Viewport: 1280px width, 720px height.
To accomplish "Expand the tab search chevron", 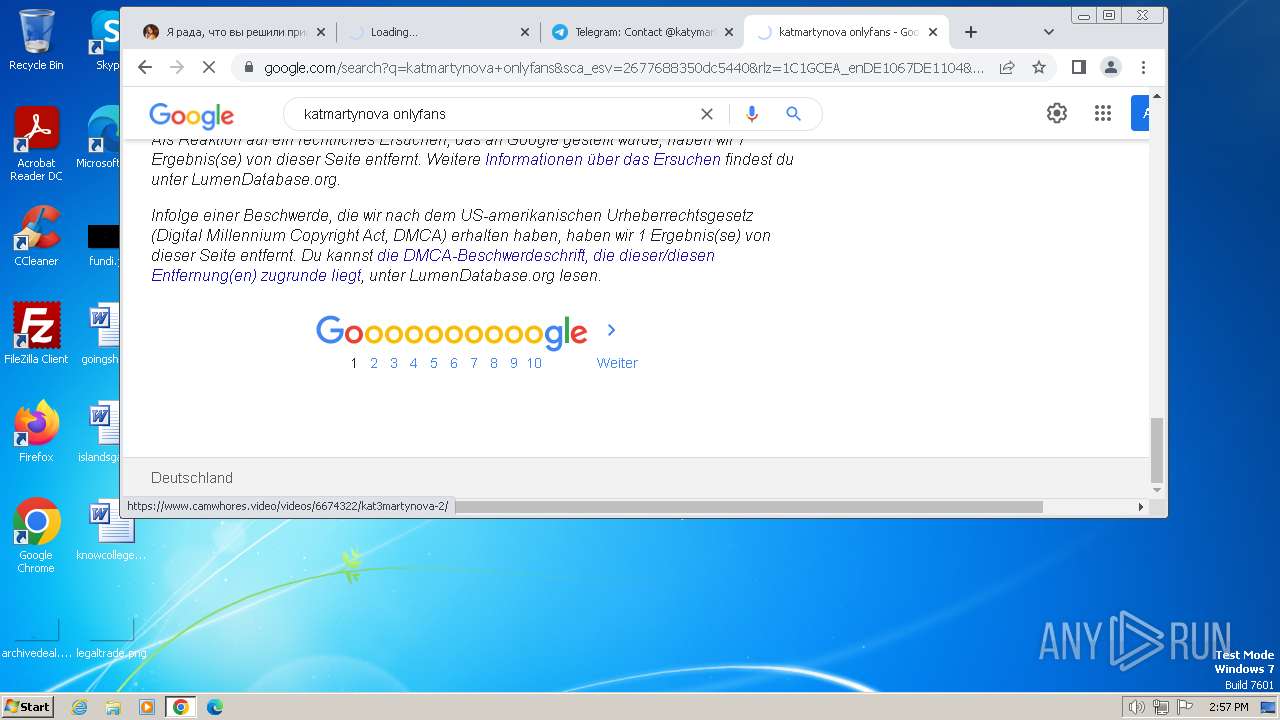I will pos(1048,32).
